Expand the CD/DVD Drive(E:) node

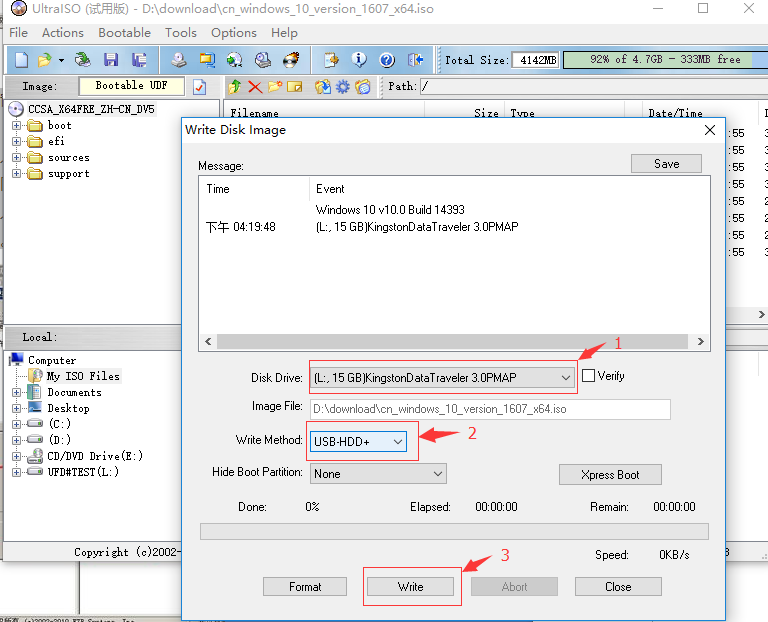[16, 456]
